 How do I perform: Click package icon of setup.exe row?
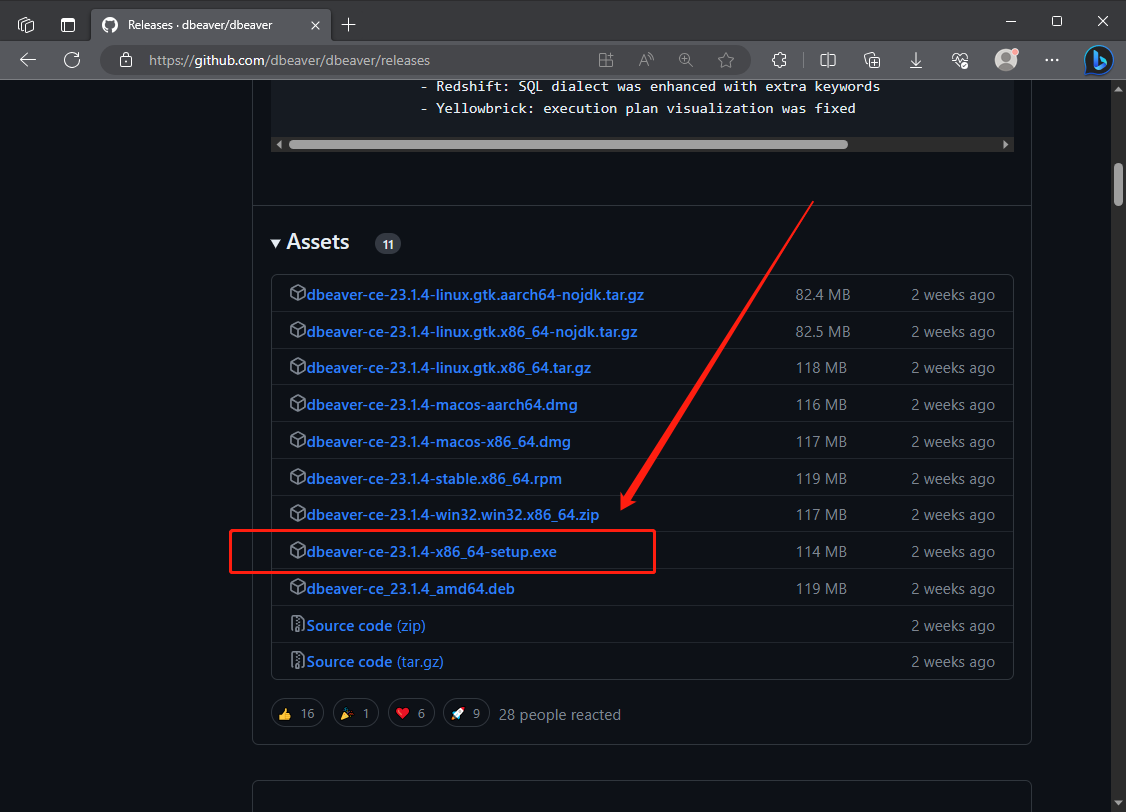[297, 550]
